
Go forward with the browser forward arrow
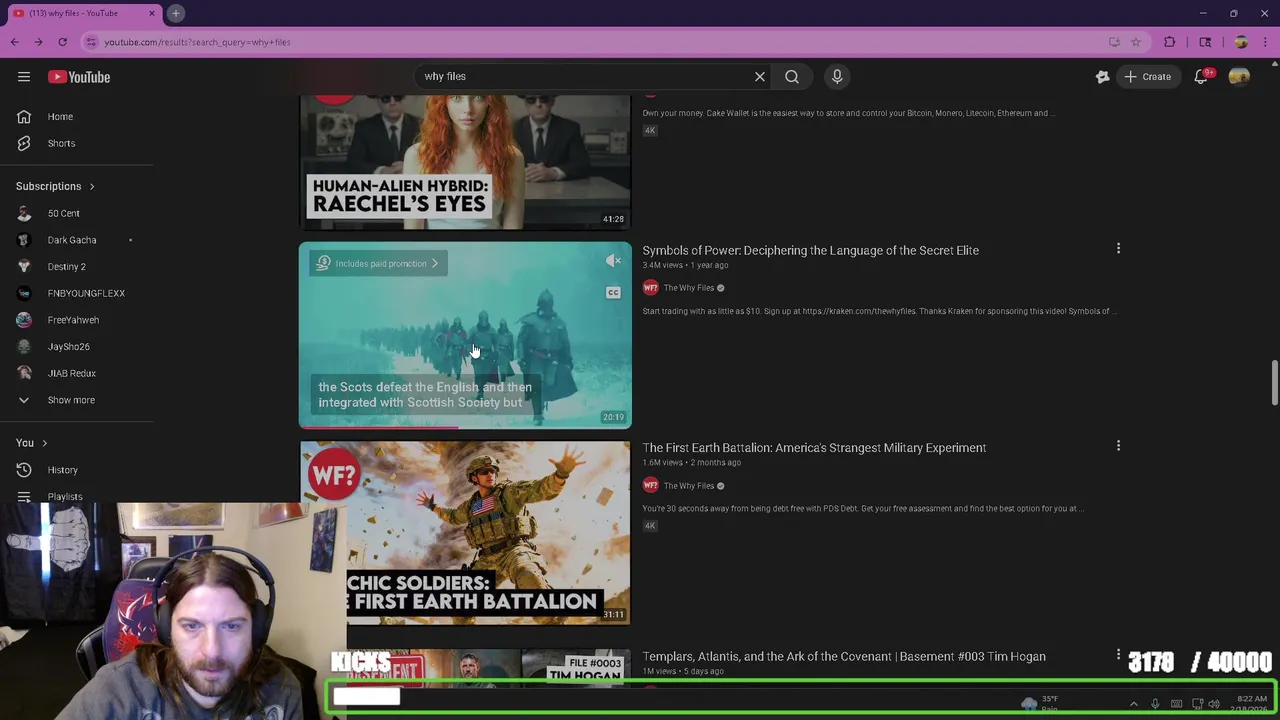38,42
